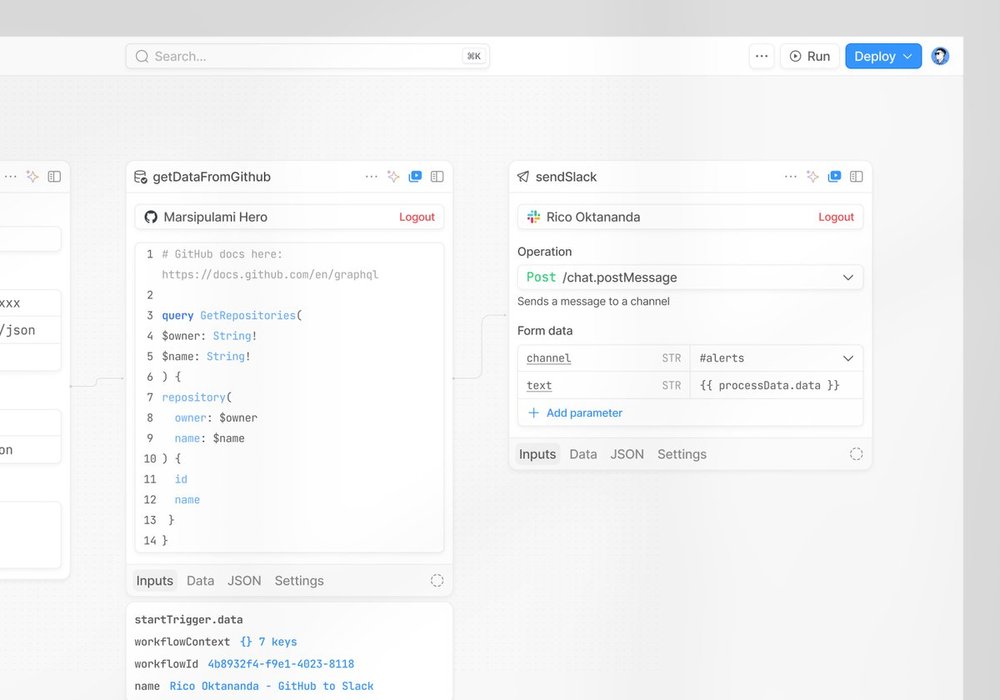This screenshot has width=1000, height=700.
Task: Click 'Sends a message to a channel' description
Action: (593, 301)
